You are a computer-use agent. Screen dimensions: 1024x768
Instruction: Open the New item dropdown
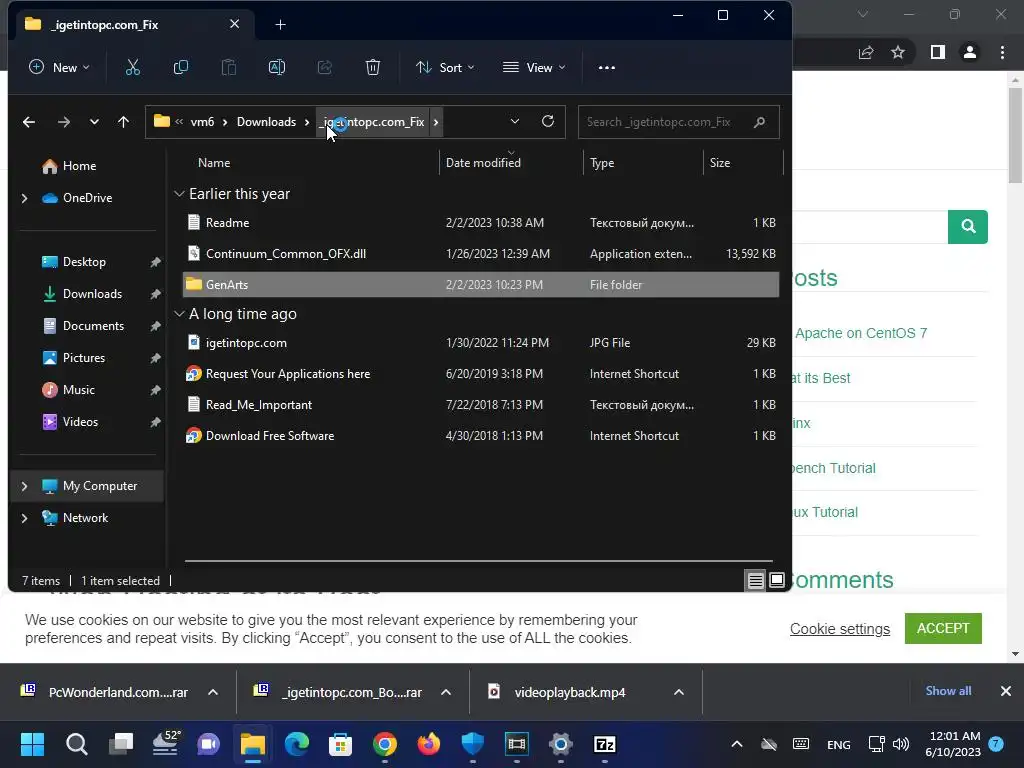(x=59, y=67)
